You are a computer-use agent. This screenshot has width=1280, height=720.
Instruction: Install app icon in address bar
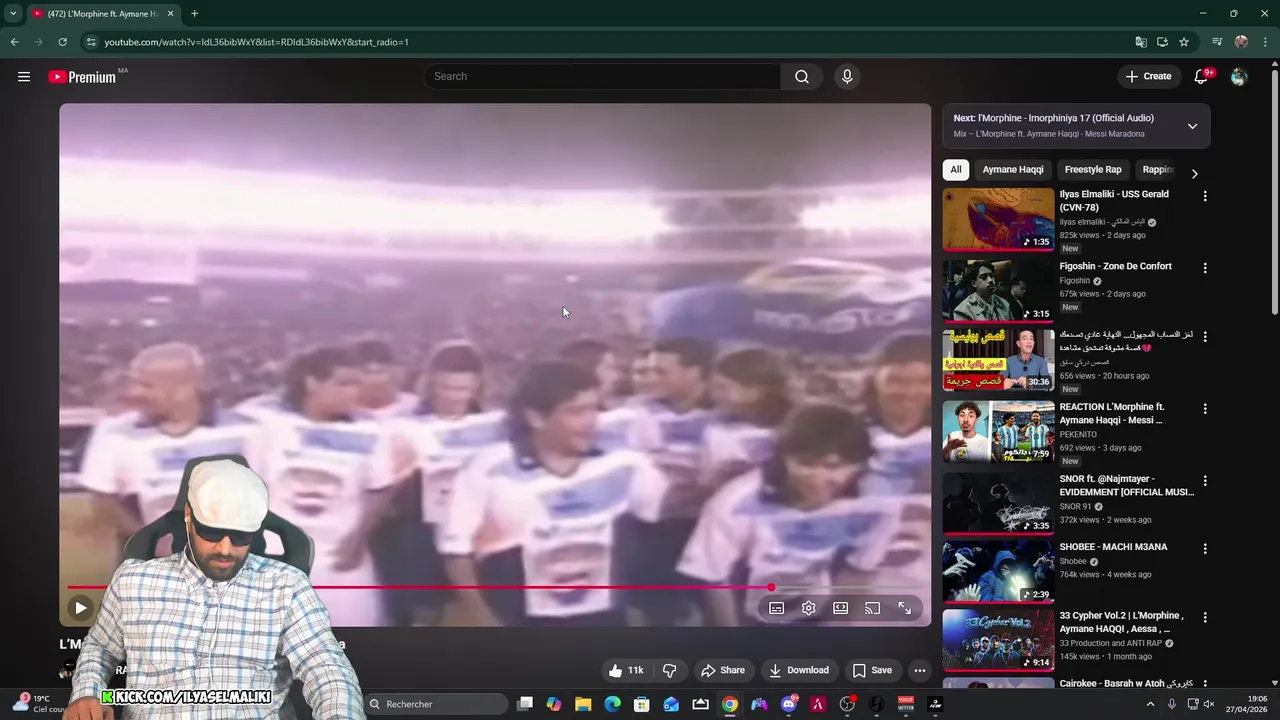(1163, 42)
